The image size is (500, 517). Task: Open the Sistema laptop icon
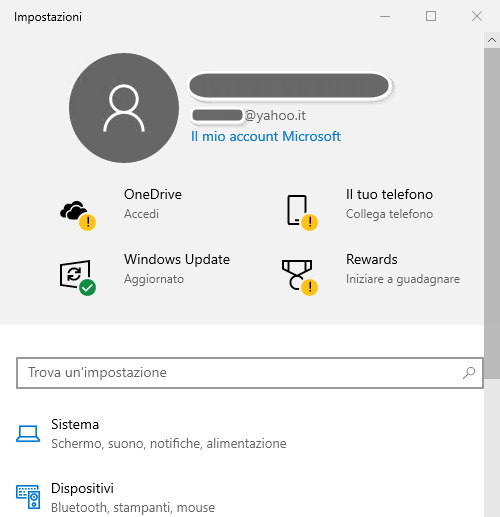(28, 433)
